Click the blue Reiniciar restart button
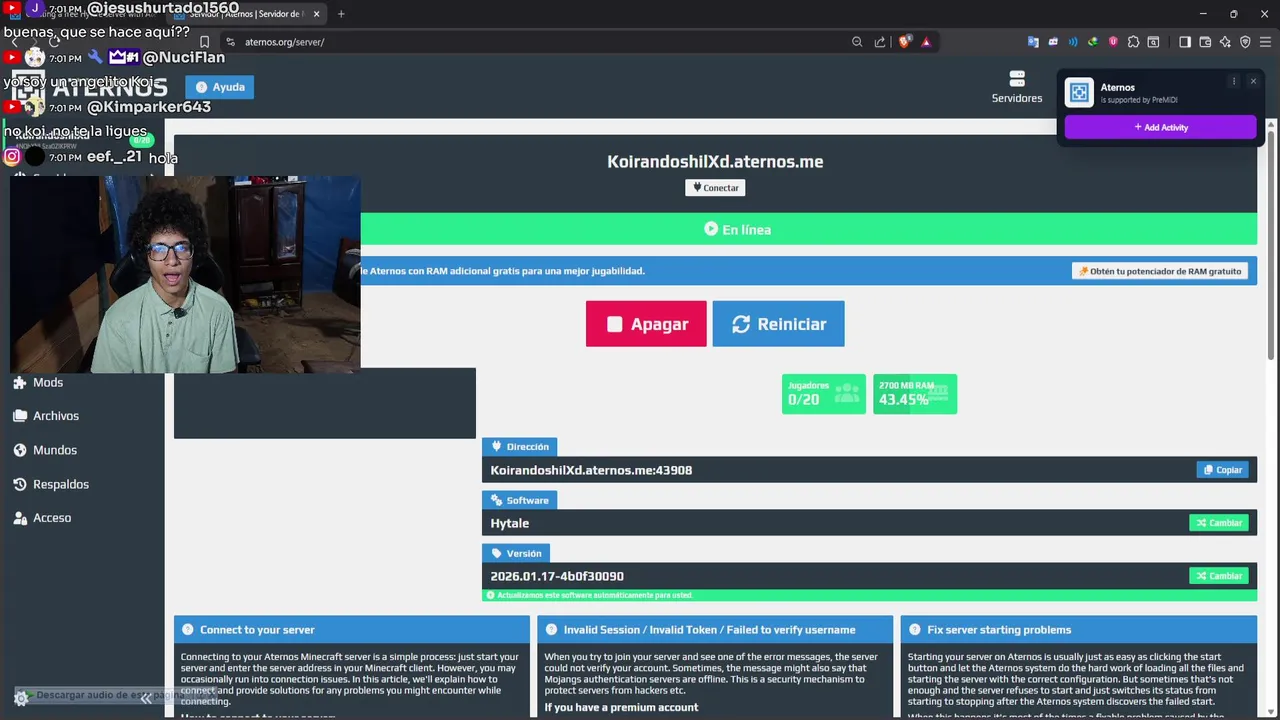The height and width of the screenshot is (720, 1280). [778, 324]
